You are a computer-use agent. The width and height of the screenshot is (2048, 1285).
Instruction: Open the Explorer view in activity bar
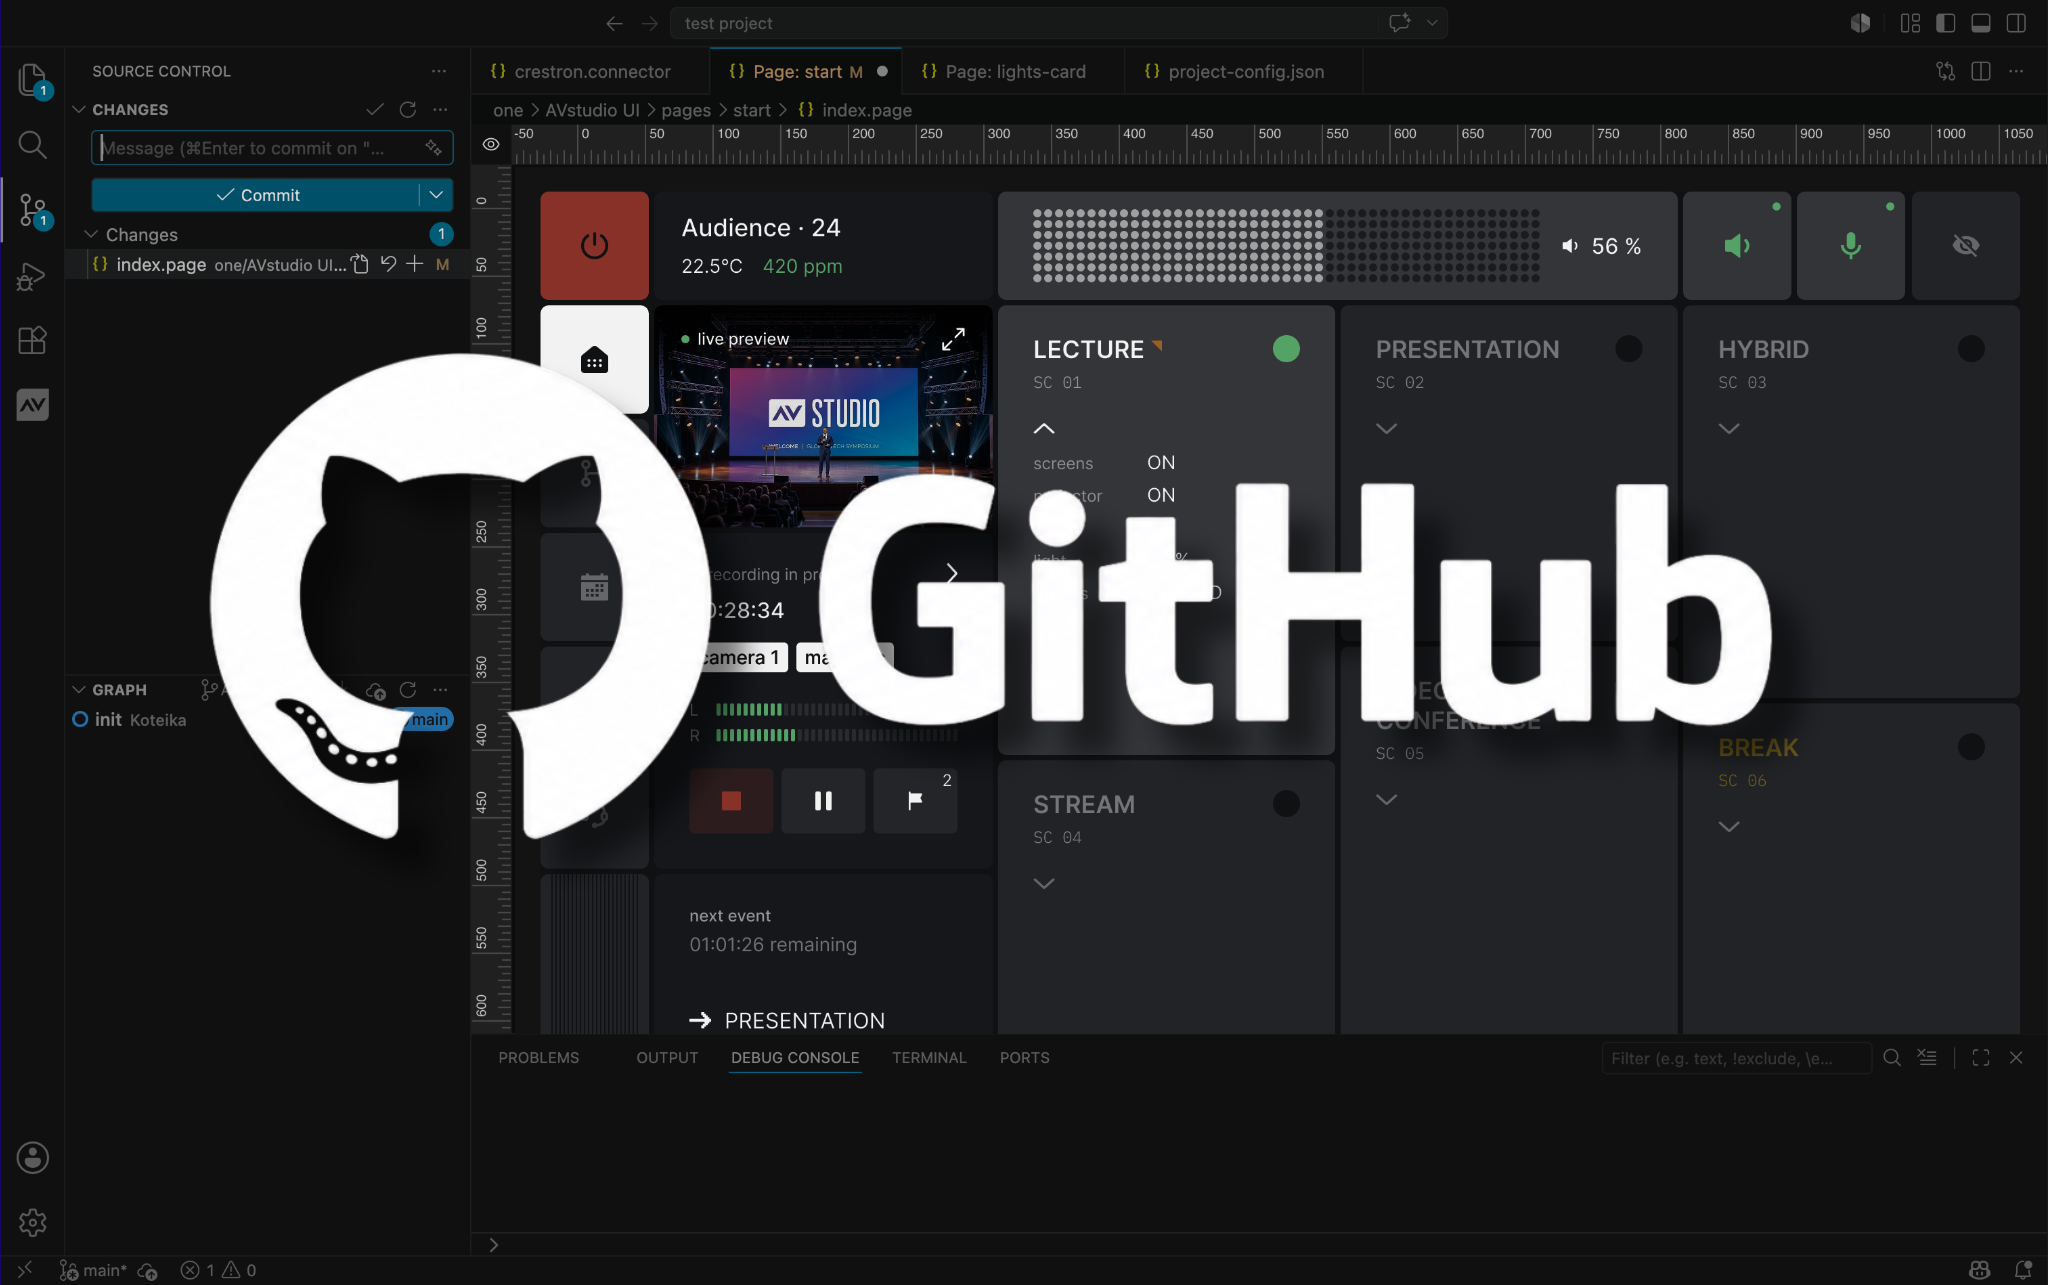coord(32,79)
